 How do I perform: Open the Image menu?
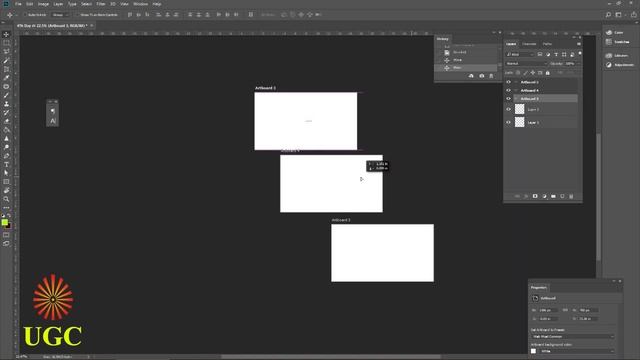(43, 4)
